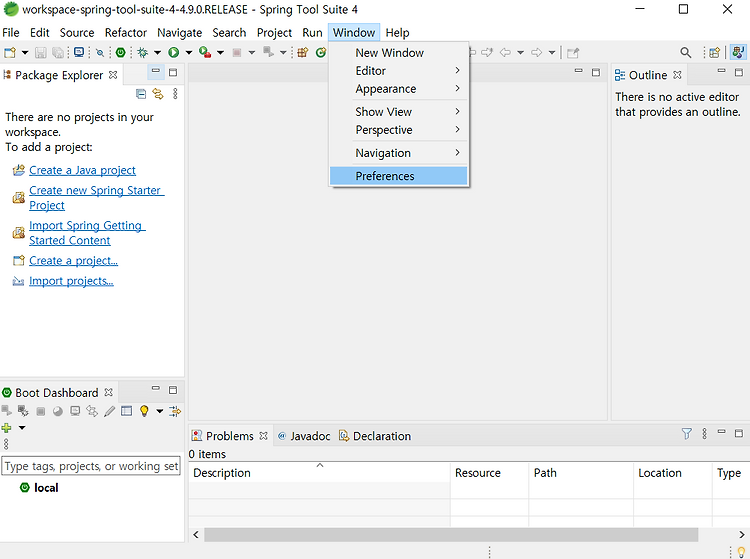Open the Help menu
The width and height of the screenshot is (750, 559).
tap(397, 33)
